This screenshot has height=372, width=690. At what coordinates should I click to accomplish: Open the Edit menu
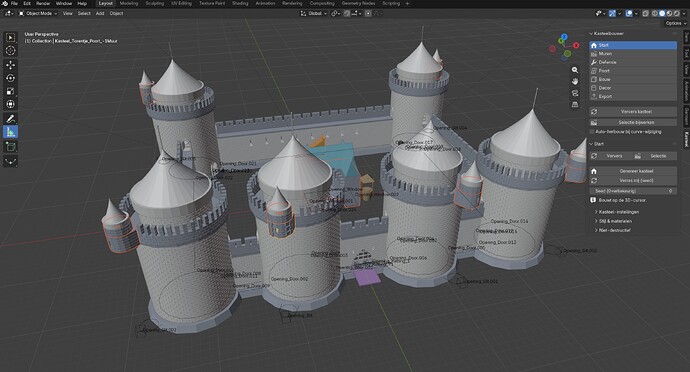(27, 4)
